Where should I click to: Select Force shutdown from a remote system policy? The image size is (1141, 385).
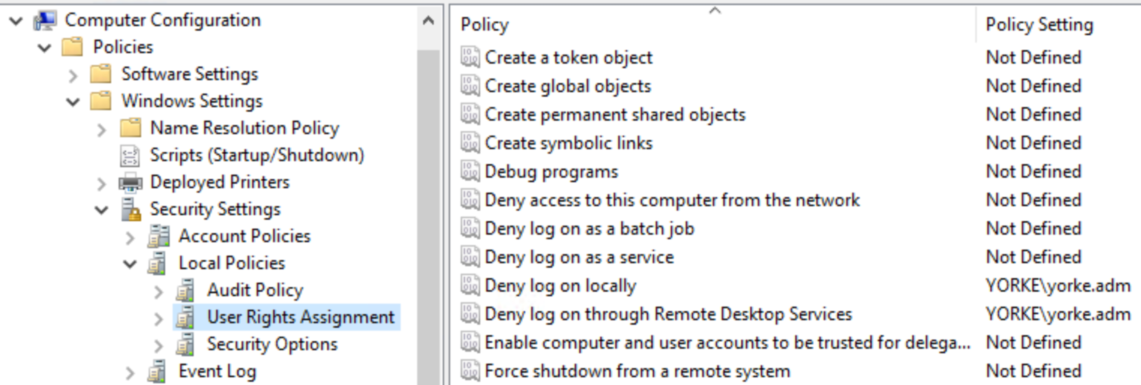(637, 371)
